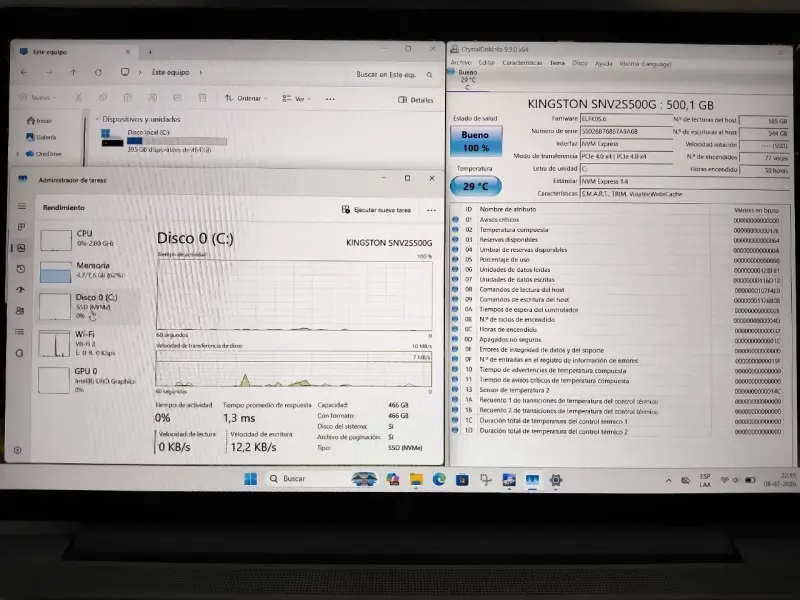Expand the OneDrive tree node
This screenshot has height=600, width=800.
pyautogui.click(x=17, y=154)
